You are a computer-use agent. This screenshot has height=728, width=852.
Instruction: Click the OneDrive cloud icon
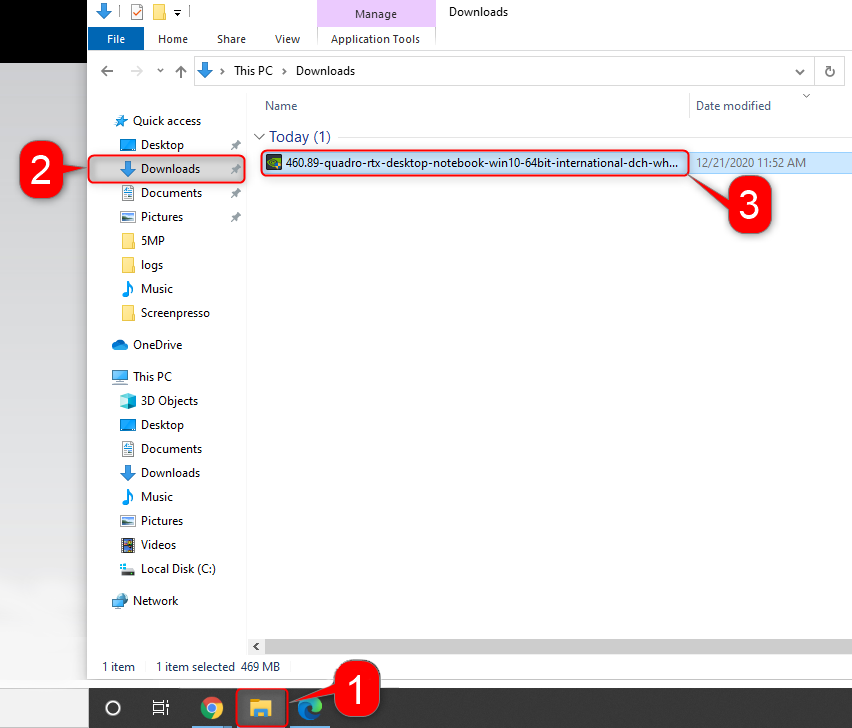(x=120, y=345)
